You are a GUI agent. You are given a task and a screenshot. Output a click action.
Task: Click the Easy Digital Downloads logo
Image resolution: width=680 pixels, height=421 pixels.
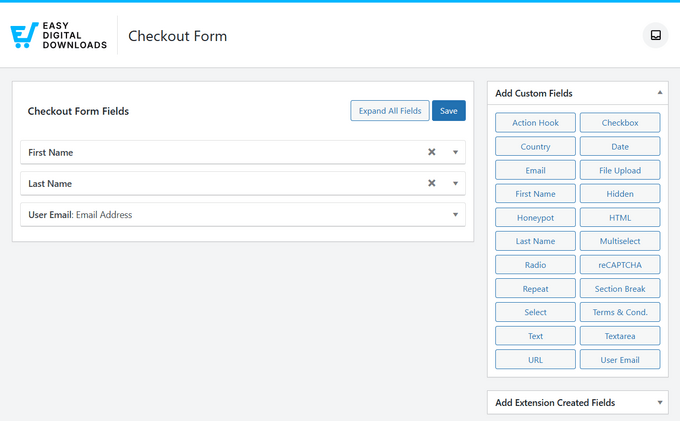click(x=58, y=36)
